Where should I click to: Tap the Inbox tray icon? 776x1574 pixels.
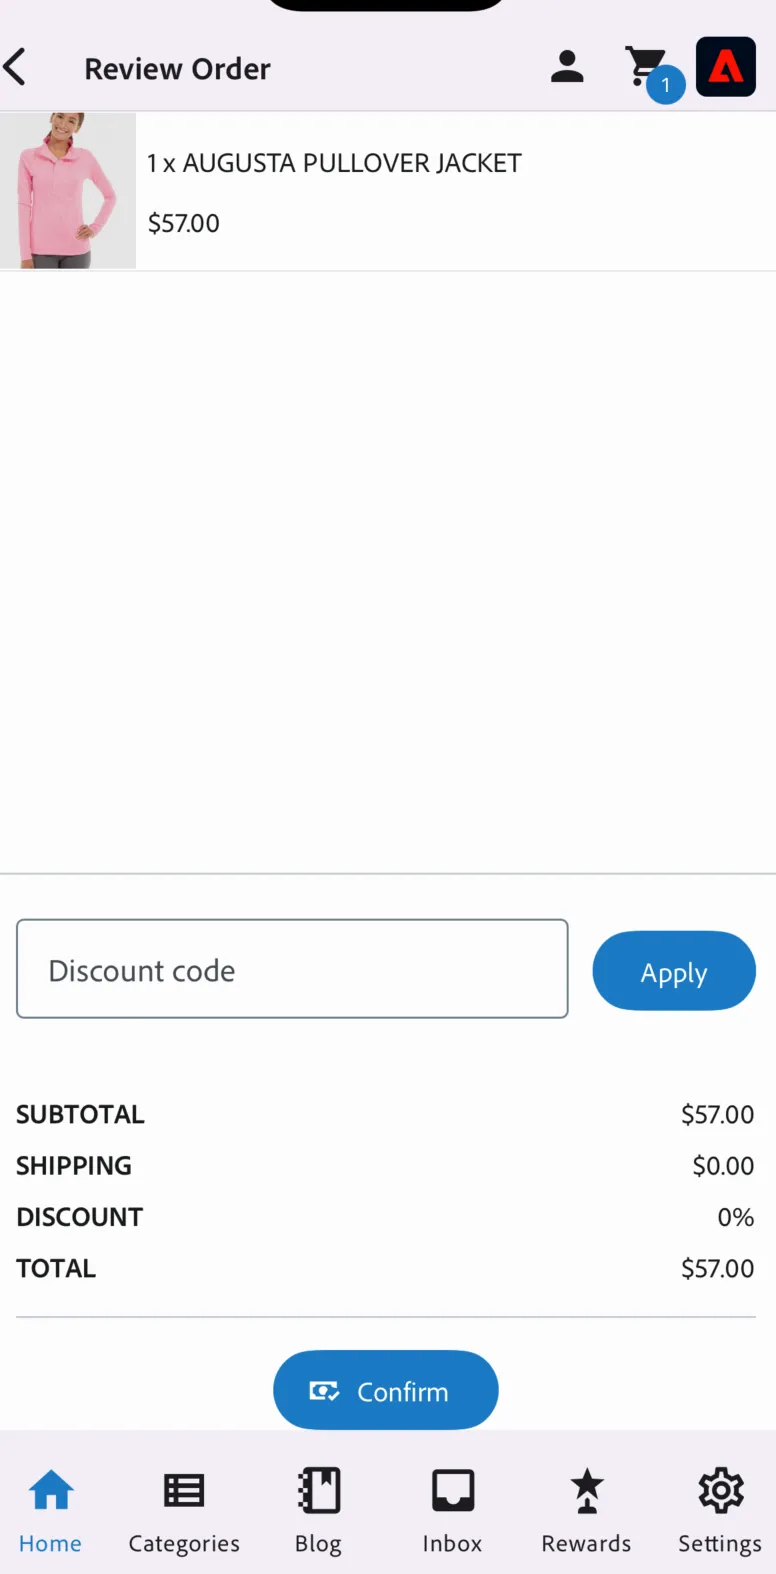453,1490
